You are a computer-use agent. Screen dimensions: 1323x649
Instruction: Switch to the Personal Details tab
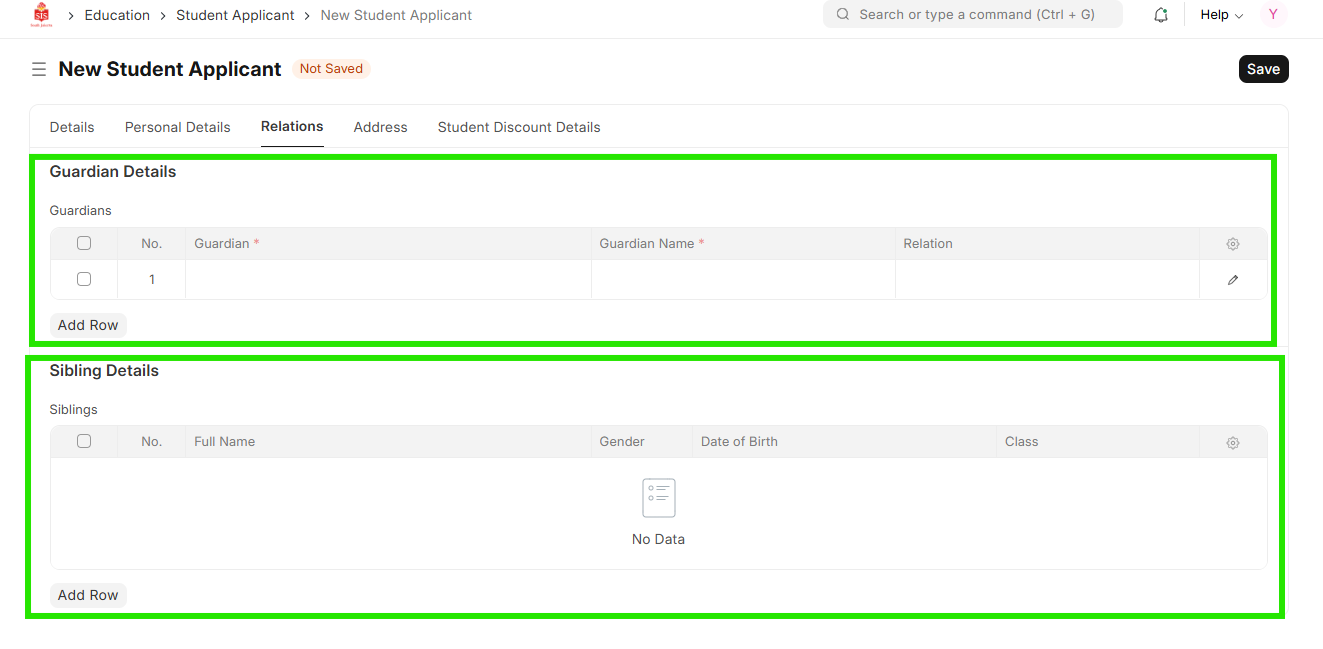click(x=177, y=127)
